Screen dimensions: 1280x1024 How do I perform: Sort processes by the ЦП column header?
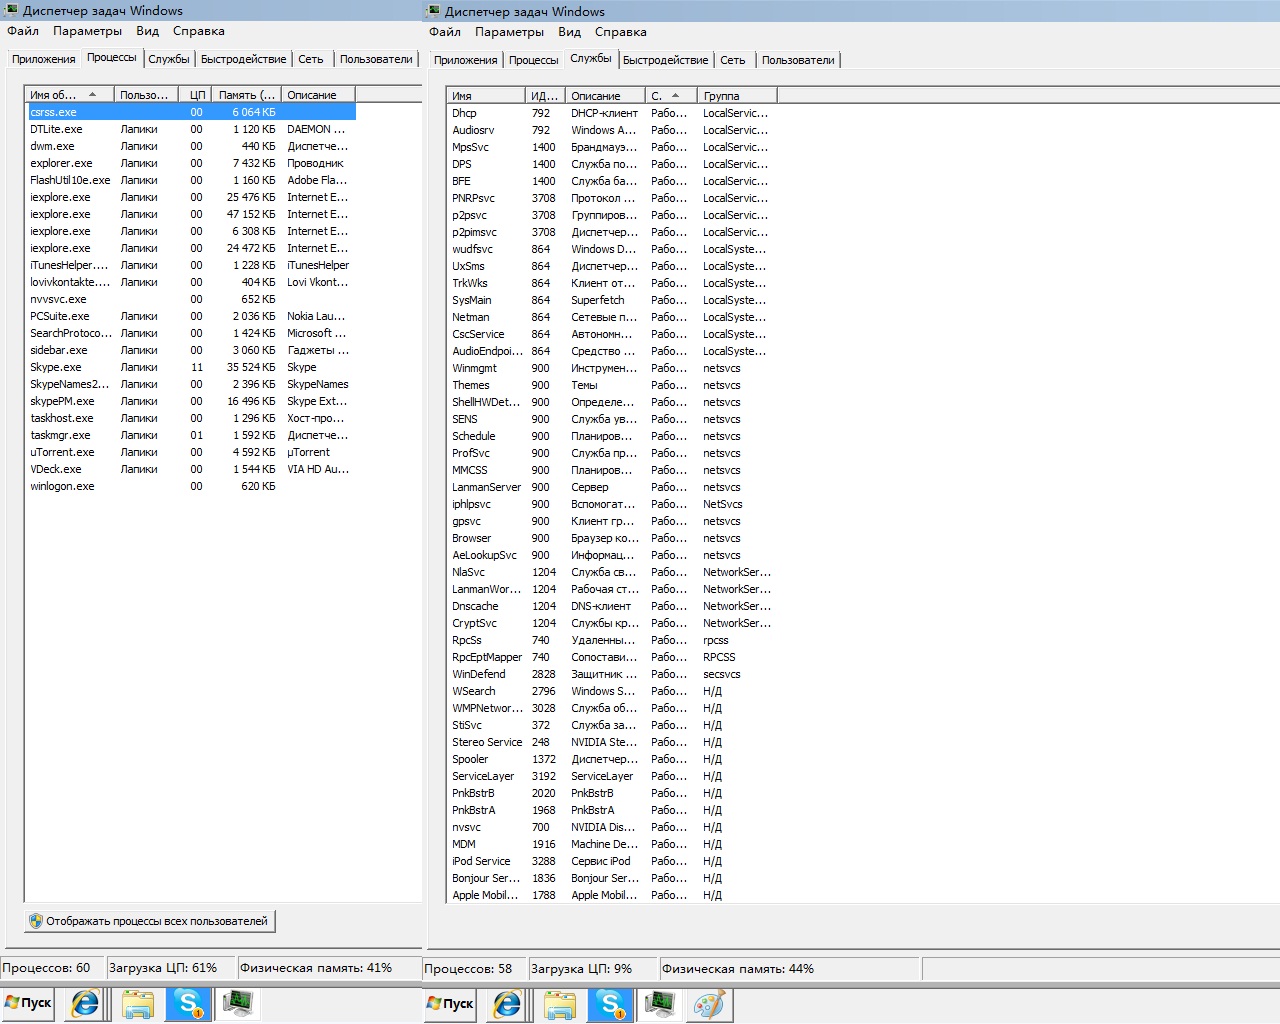[x=197, y=95]
